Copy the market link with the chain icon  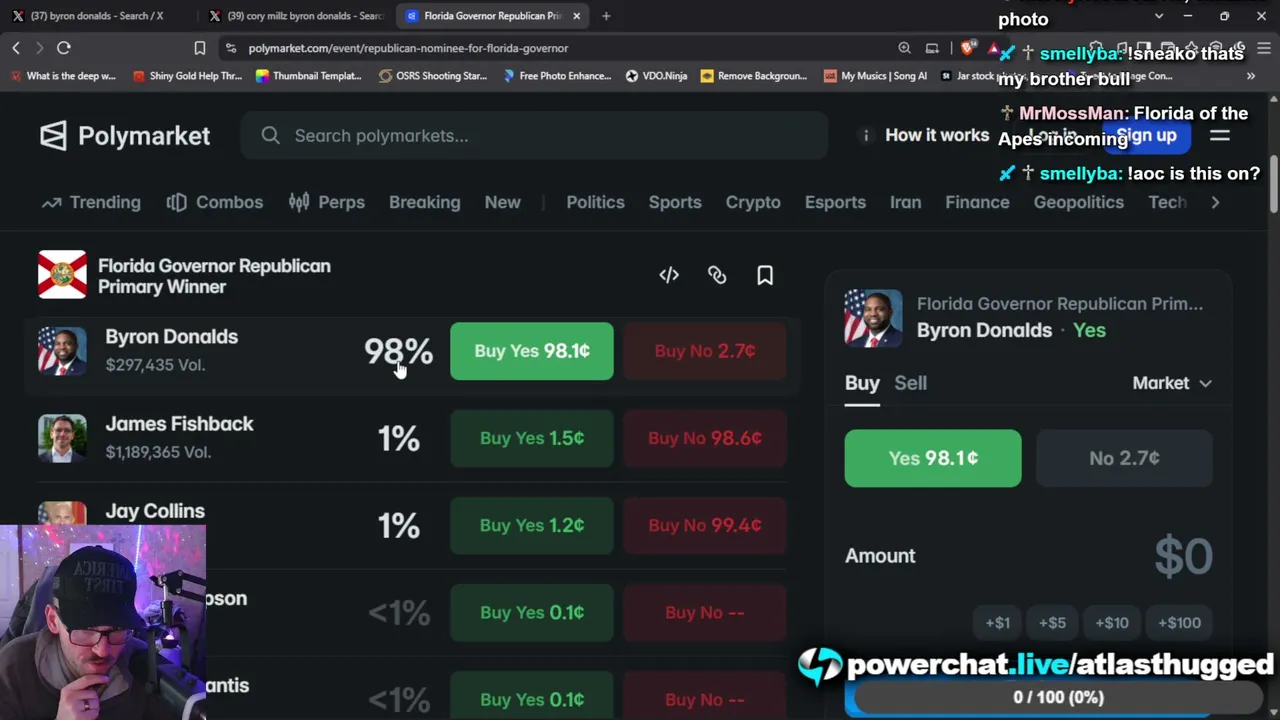(717, 275)
